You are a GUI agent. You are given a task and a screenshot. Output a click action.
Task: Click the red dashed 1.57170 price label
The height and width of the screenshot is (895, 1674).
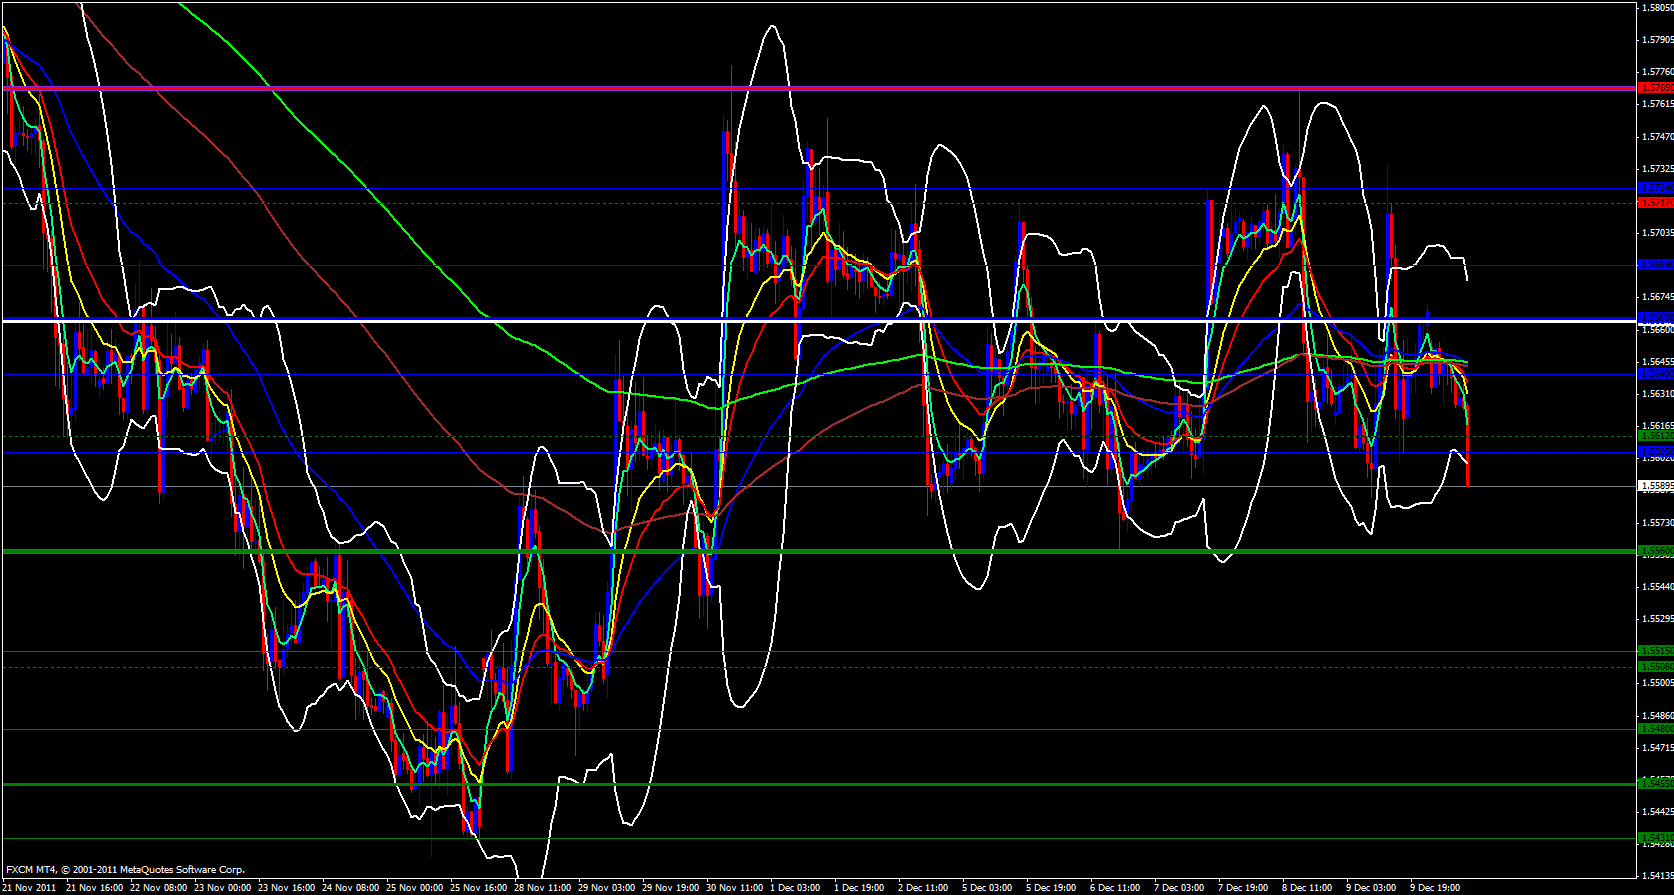1655,203
